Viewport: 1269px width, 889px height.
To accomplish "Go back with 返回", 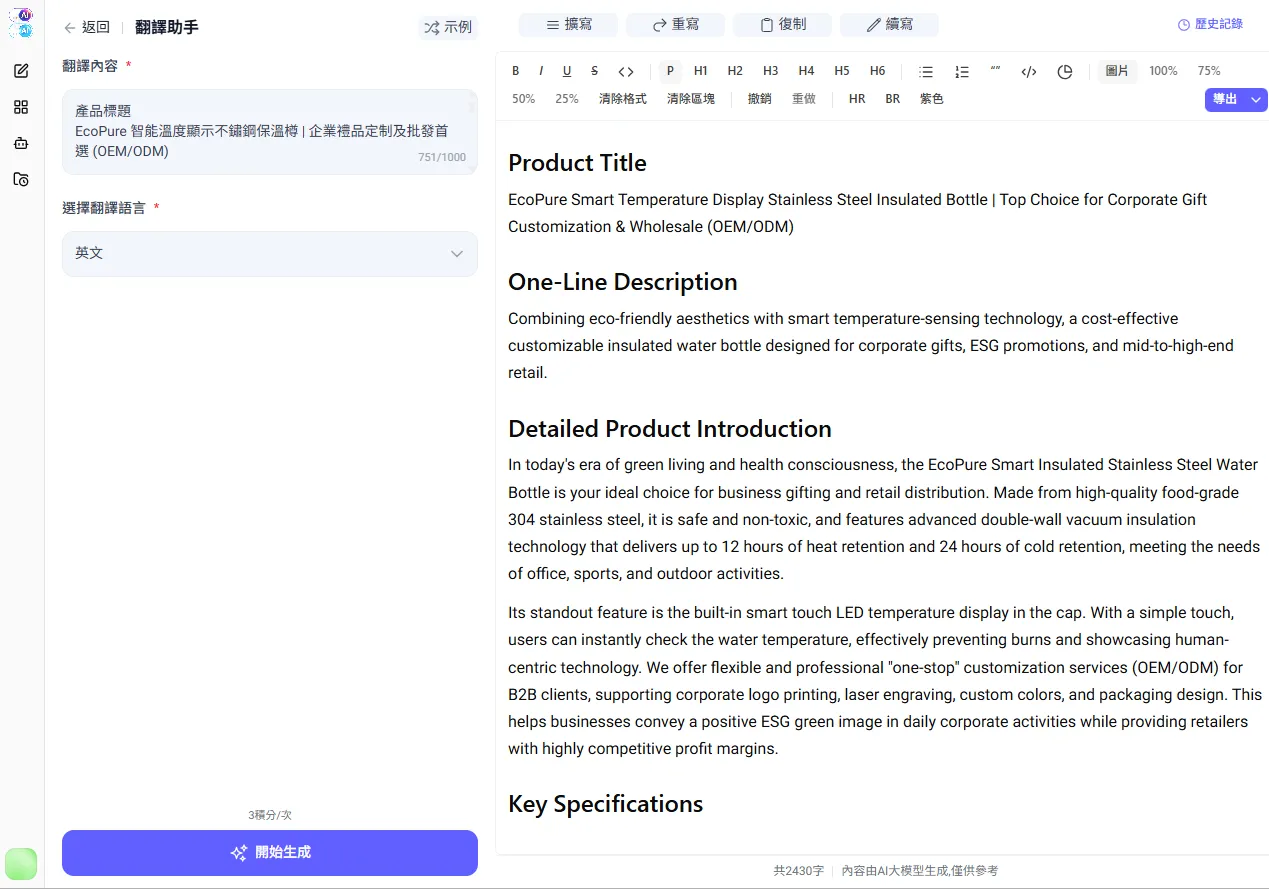I will (87, 28).
